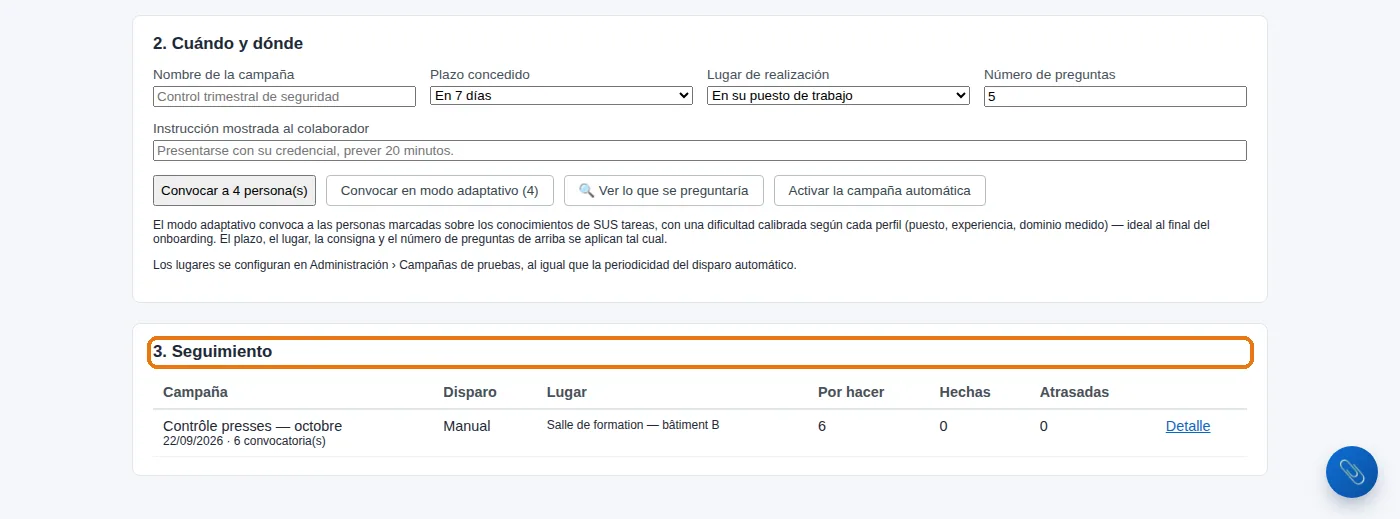Click the 3. Seguimiento heading
Viewport: 1400px width, 519px height.
(212, 352)
